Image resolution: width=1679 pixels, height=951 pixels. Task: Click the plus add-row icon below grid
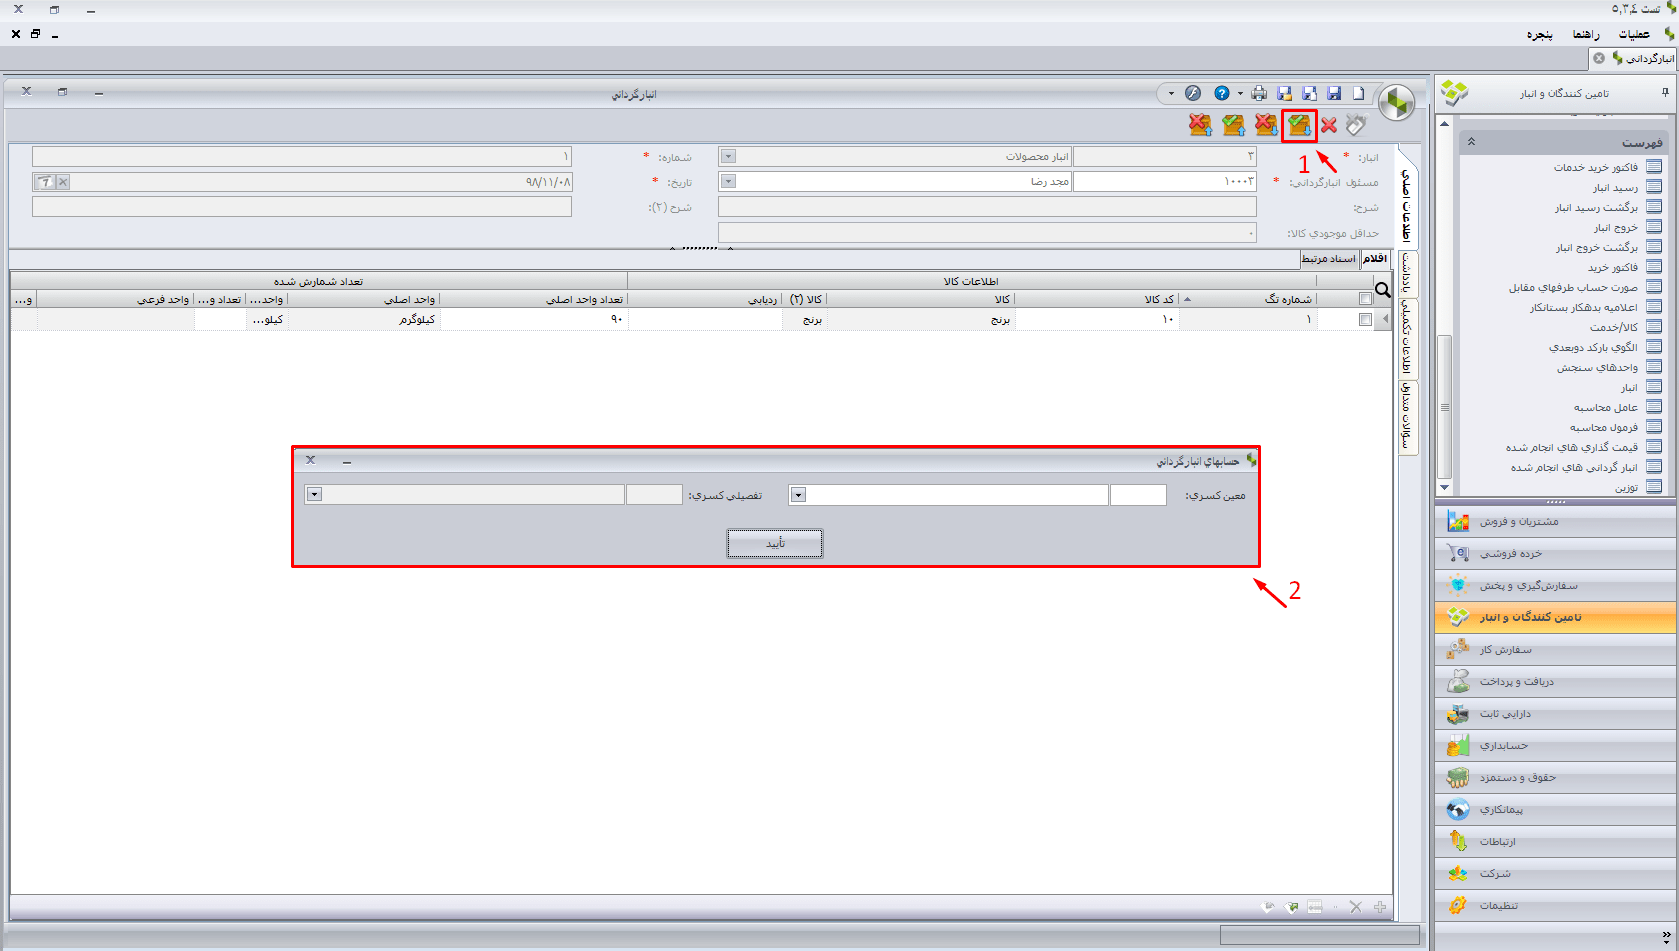tap(1380, 907)
